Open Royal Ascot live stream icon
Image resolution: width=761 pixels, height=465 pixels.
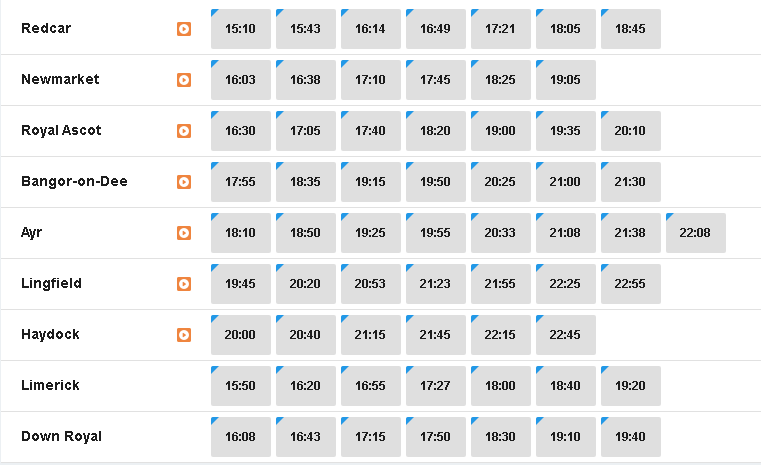[183, 131]
